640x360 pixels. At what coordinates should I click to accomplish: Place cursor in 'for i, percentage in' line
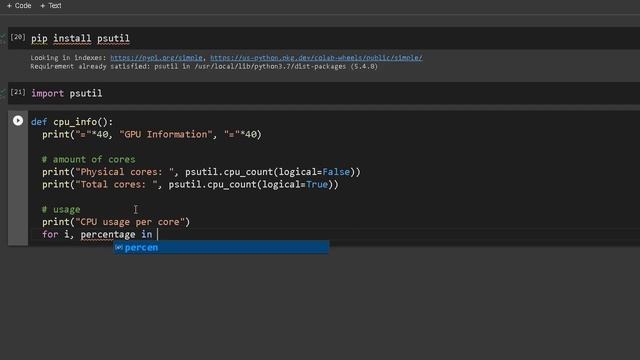tap(97, 235)
